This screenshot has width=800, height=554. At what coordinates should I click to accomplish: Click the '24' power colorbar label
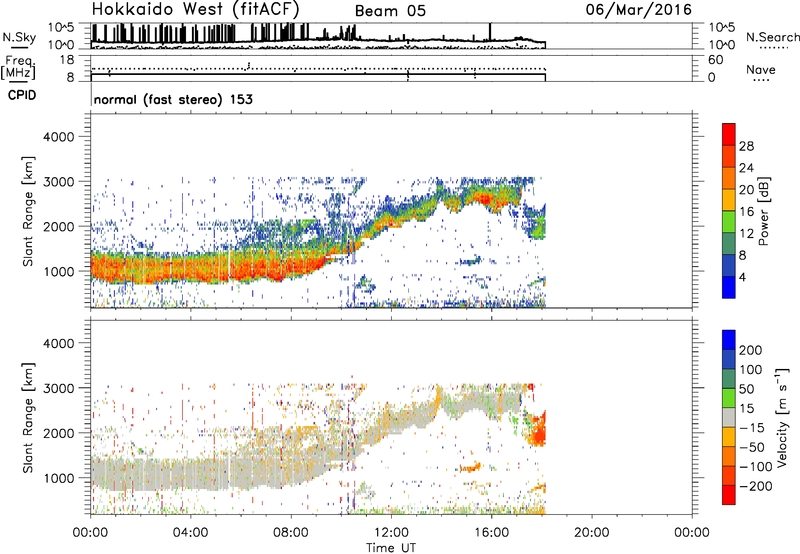point(746,168)
